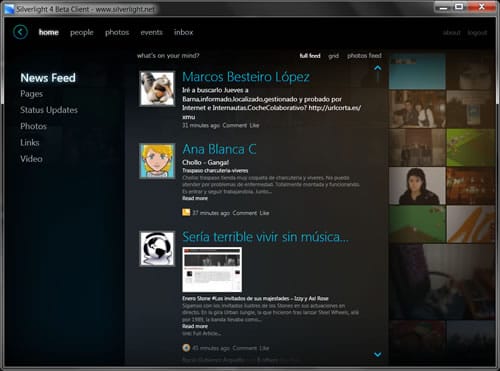Click Read more on Ana Blanca post
Image resolution: width=500 pixels, height=371 pixels.
point(195,198)
